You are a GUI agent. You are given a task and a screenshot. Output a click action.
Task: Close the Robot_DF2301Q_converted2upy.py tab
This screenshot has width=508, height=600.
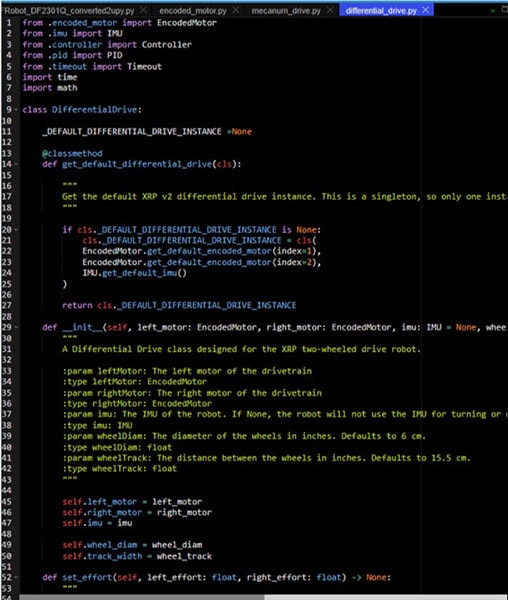[143, 10]
